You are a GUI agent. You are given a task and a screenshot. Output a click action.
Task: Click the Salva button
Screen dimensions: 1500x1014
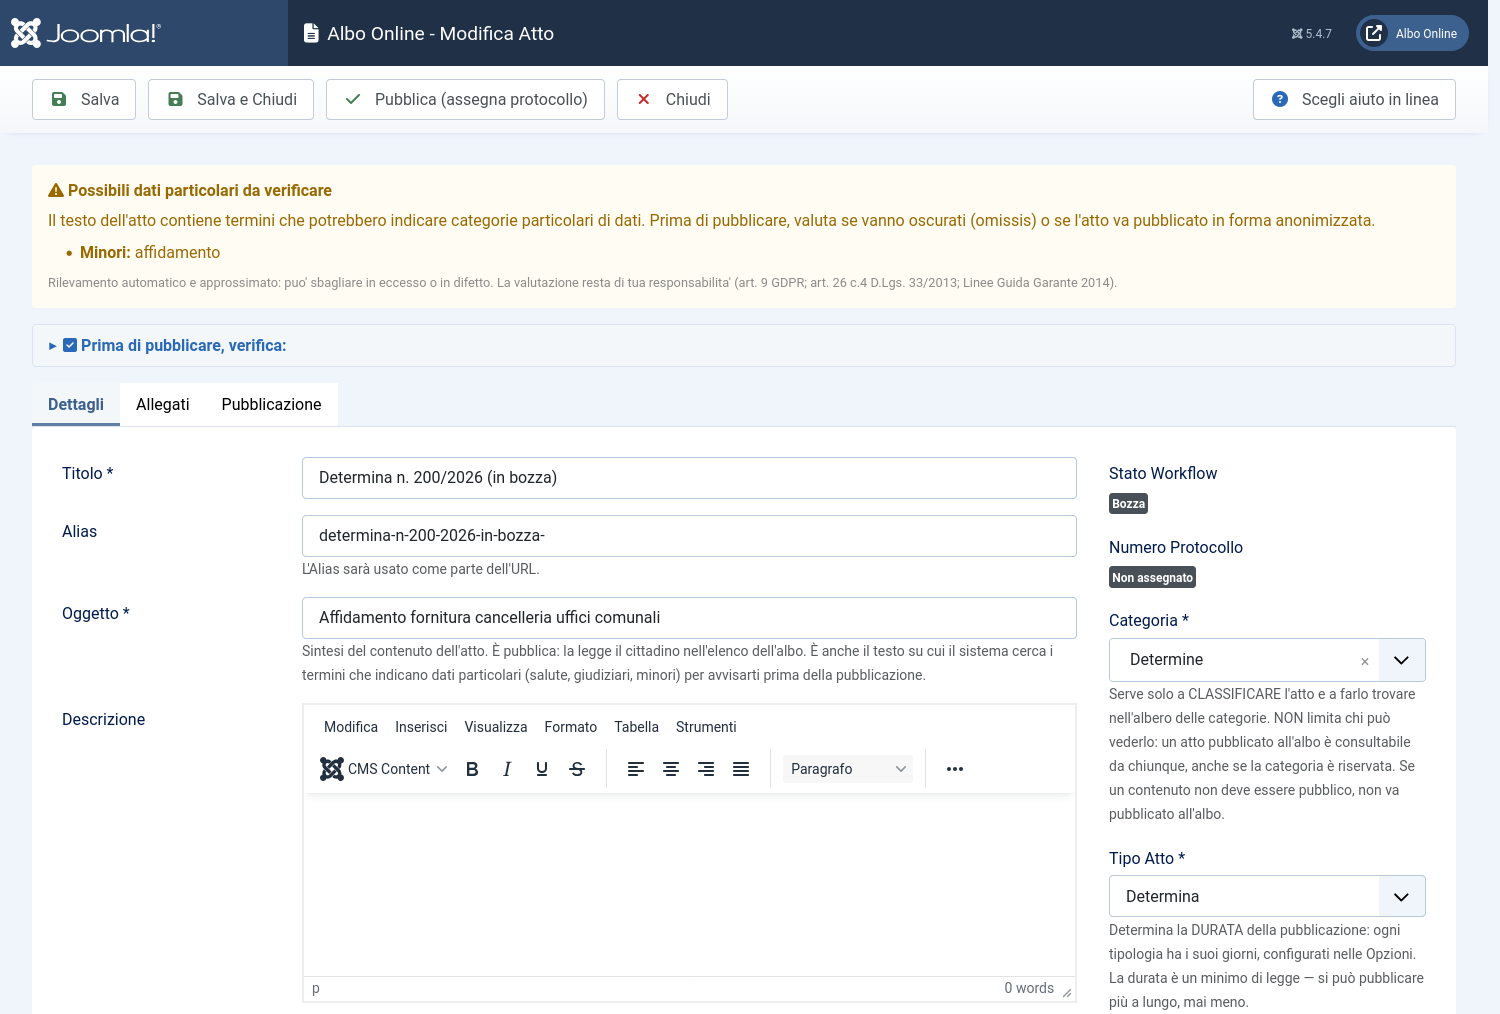point(84,99)
